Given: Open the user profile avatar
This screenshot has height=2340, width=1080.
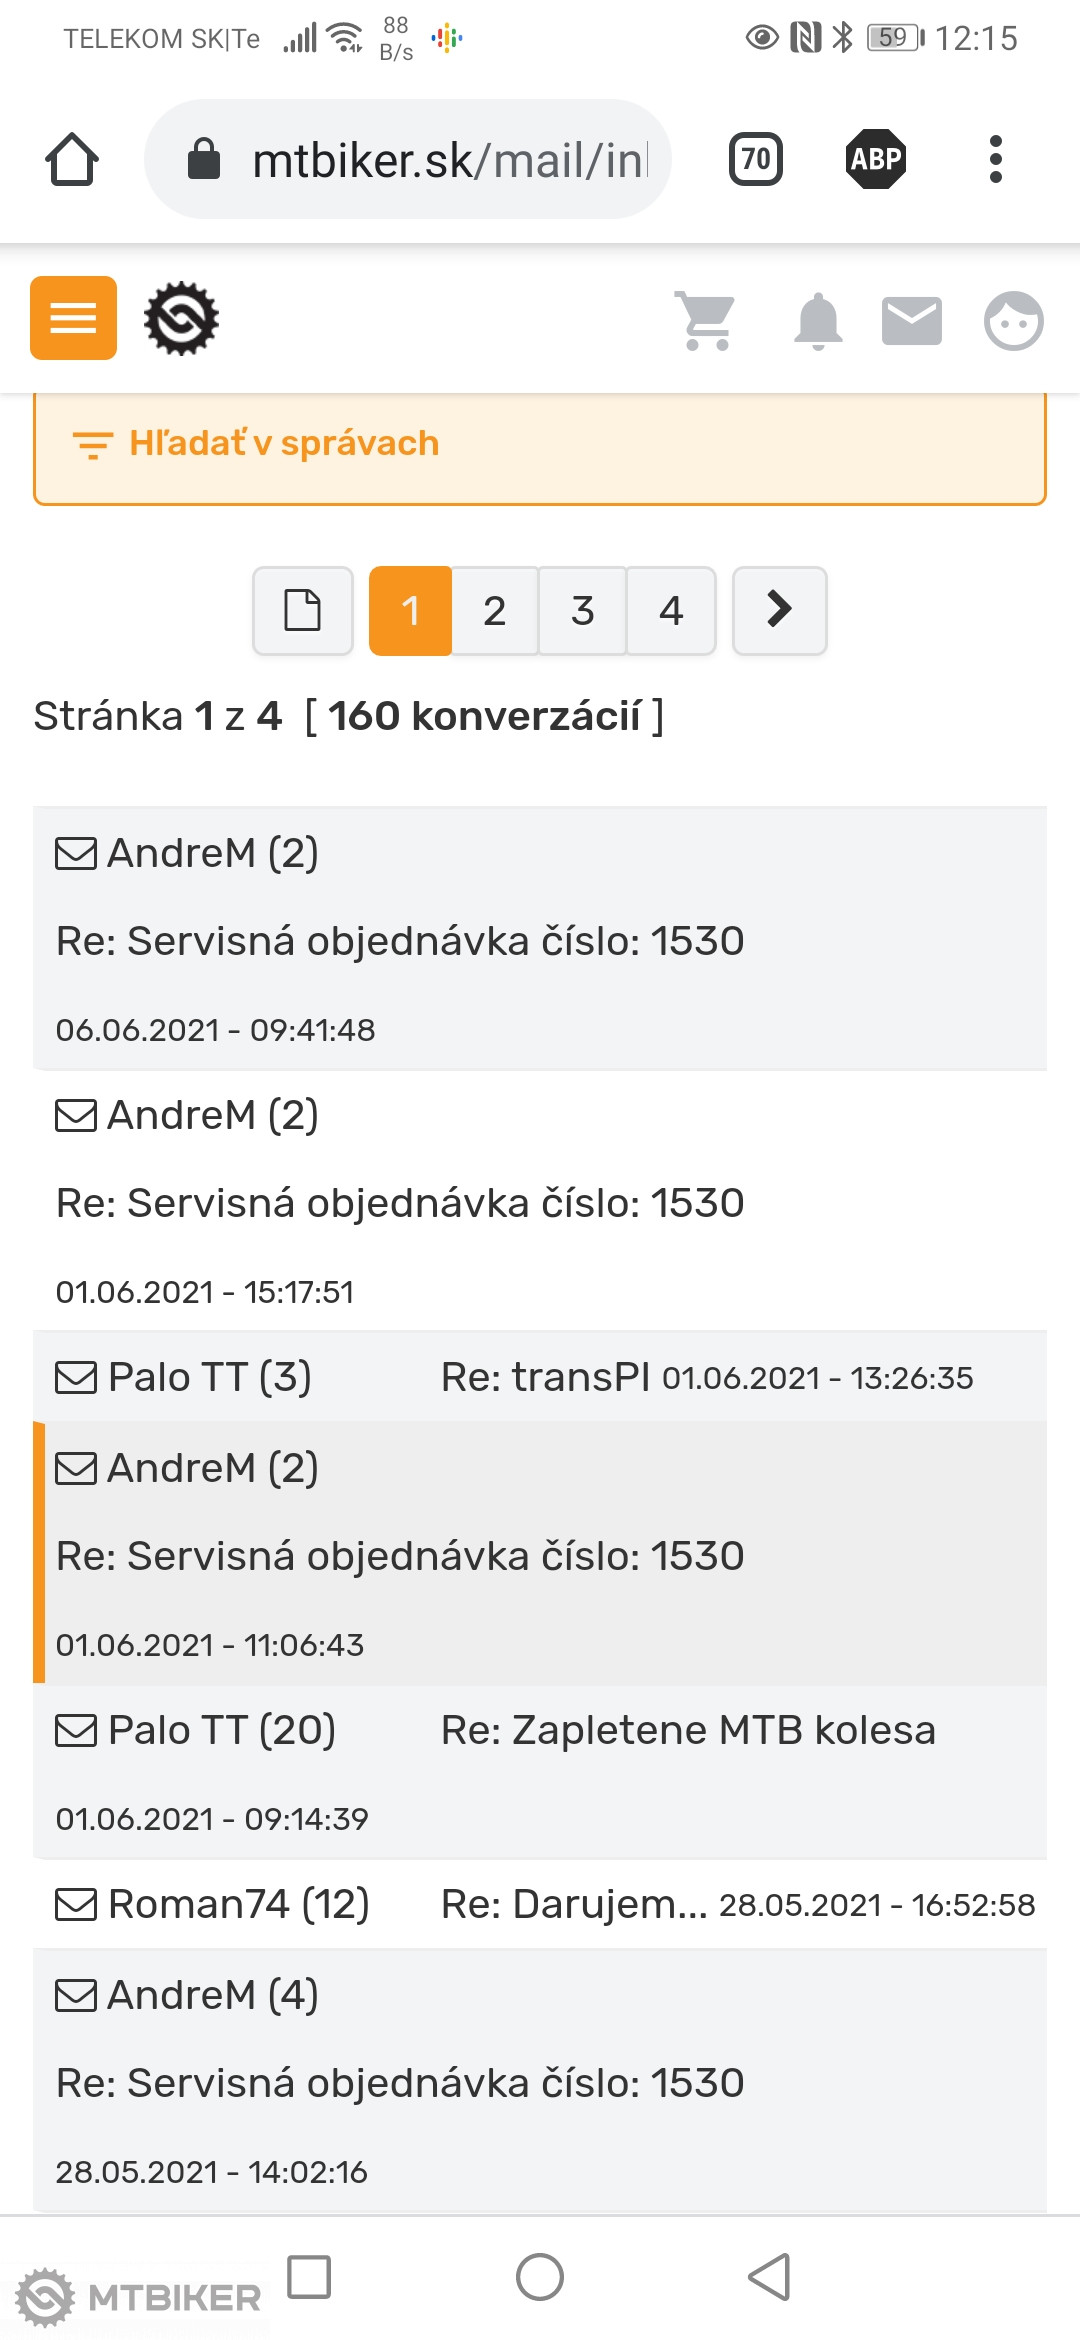Looking at the screenshot, I should [x=1013, y=321].
